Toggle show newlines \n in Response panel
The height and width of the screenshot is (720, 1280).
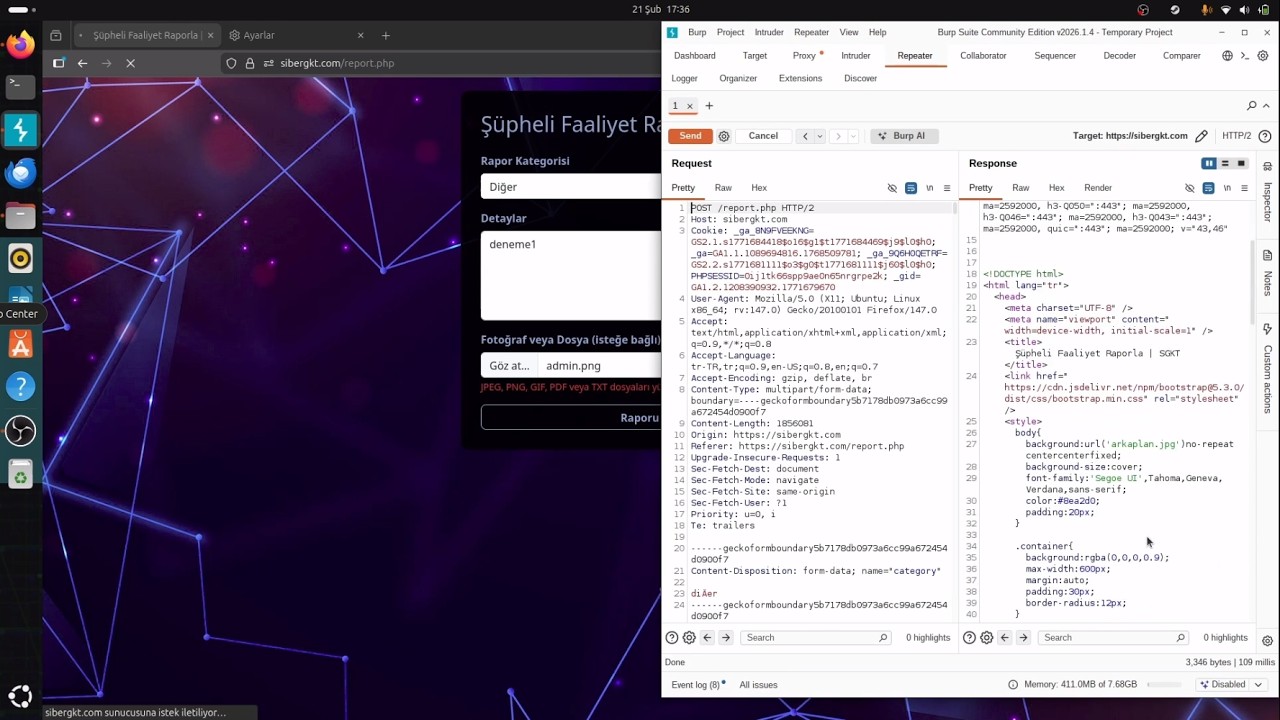[x=1226, y=188]
